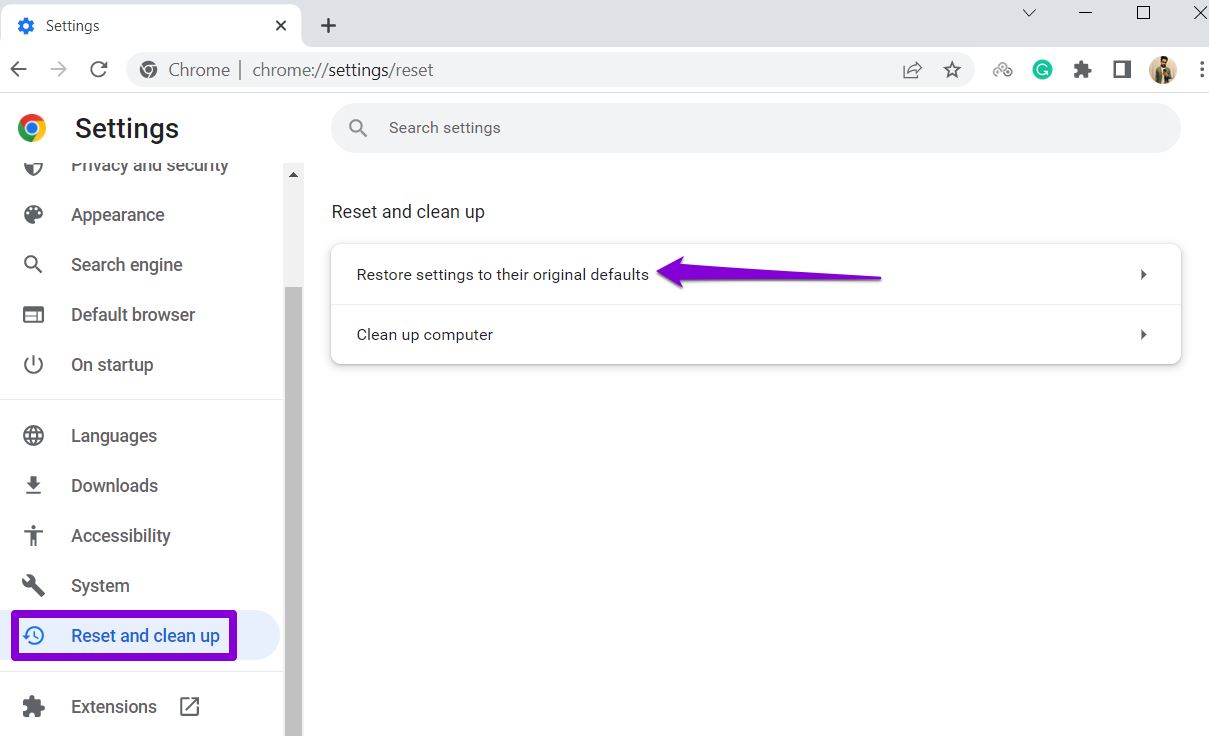Open the Grammarly extension icon
This screenshot has width=1209, height=736.
1042,70
